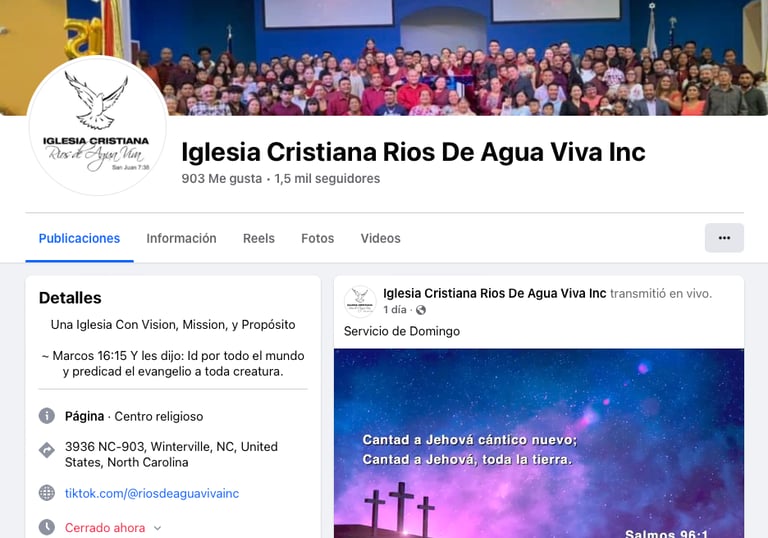Go to the Fotos tab
Screen dimensions: 768x538
coord(317,238)
